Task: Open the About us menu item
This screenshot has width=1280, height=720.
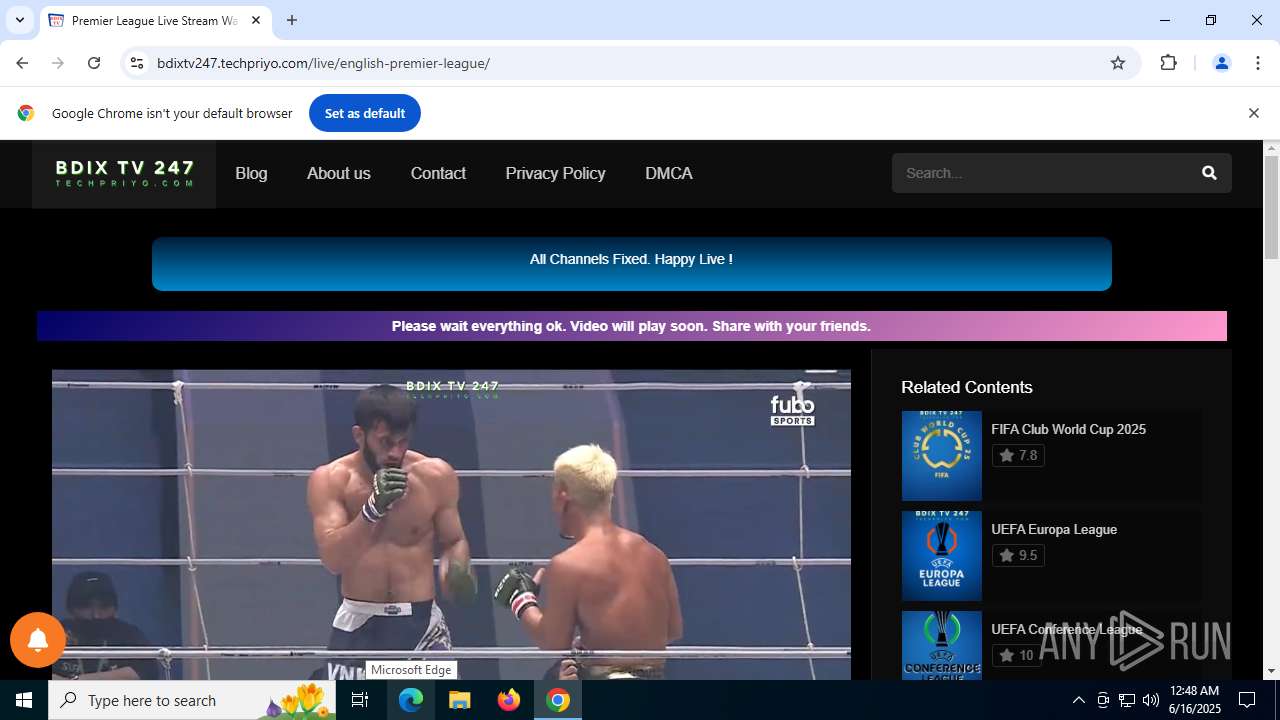Action: [339, 173]
